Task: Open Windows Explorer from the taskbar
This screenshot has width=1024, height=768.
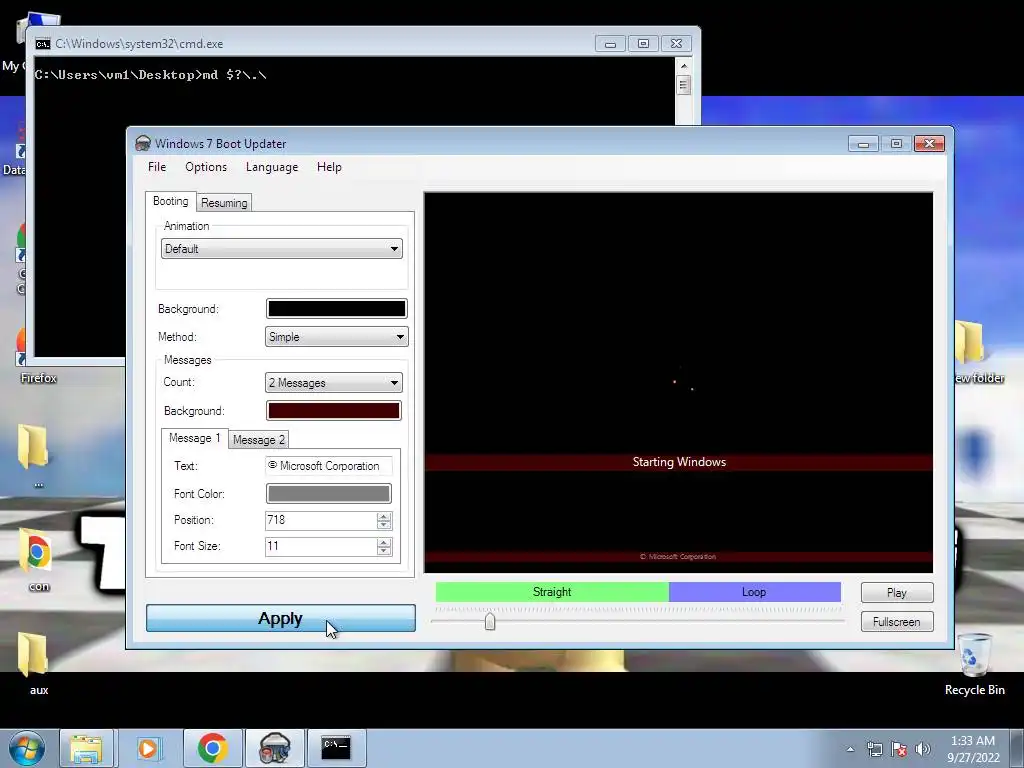Action: (86, 748)
